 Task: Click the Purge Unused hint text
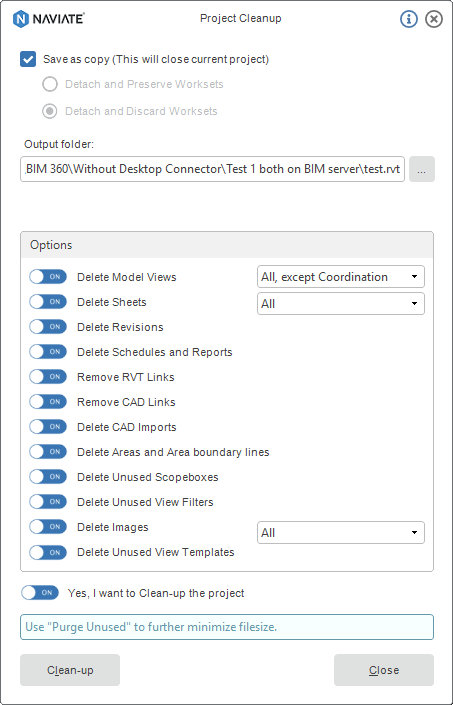click(x=151, y=627)
